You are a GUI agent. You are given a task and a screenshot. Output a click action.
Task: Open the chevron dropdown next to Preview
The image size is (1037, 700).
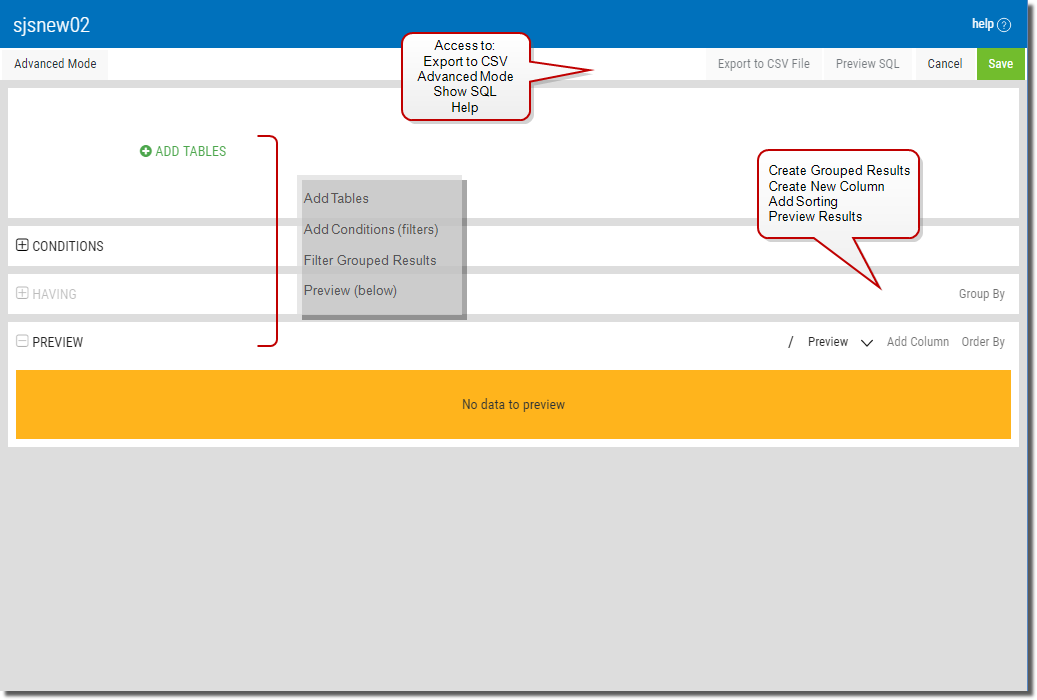(x=867, y=342)
